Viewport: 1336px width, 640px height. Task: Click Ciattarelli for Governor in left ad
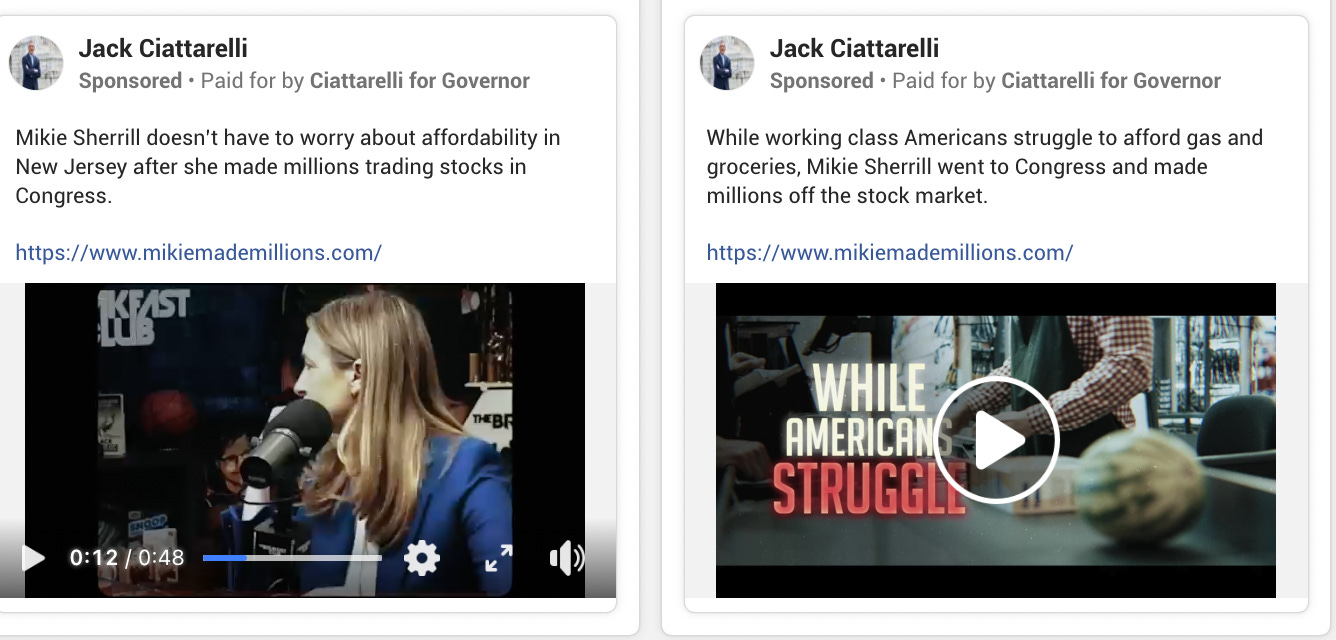420,81
